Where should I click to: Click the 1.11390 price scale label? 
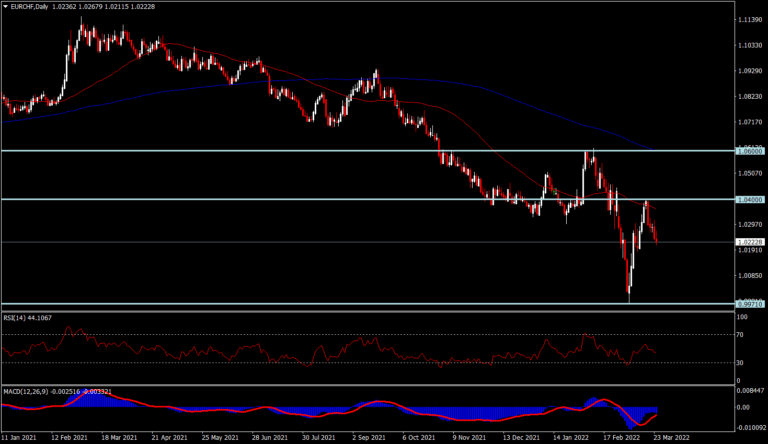(750, 20)
